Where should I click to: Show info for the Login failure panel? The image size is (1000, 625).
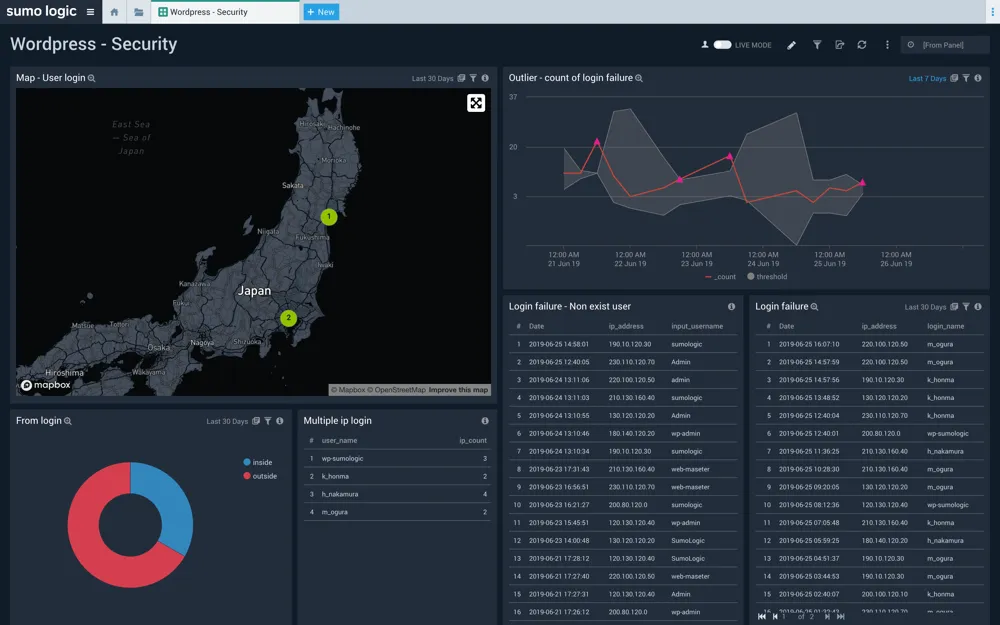978,307
